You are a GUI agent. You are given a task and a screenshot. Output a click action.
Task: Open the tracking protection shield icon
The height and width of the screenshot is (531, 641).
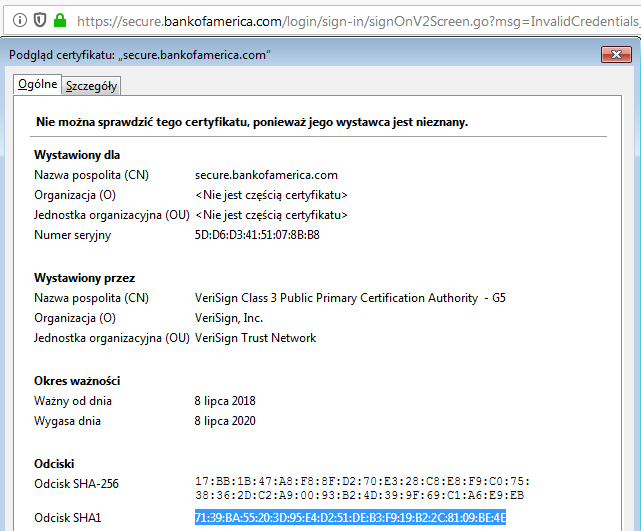40,20
